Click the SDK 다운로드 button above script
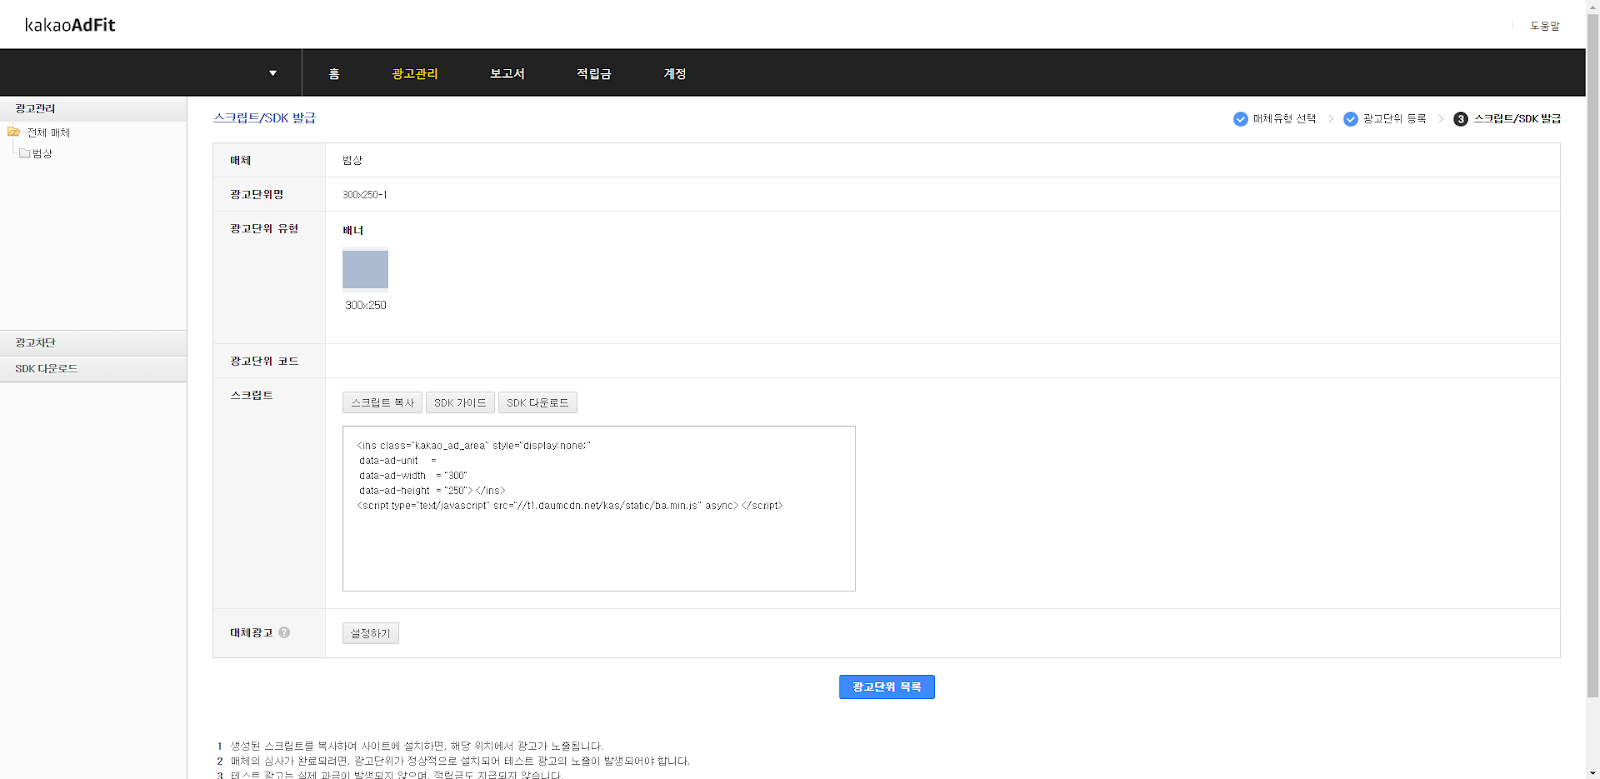 [x=537, y=403]
